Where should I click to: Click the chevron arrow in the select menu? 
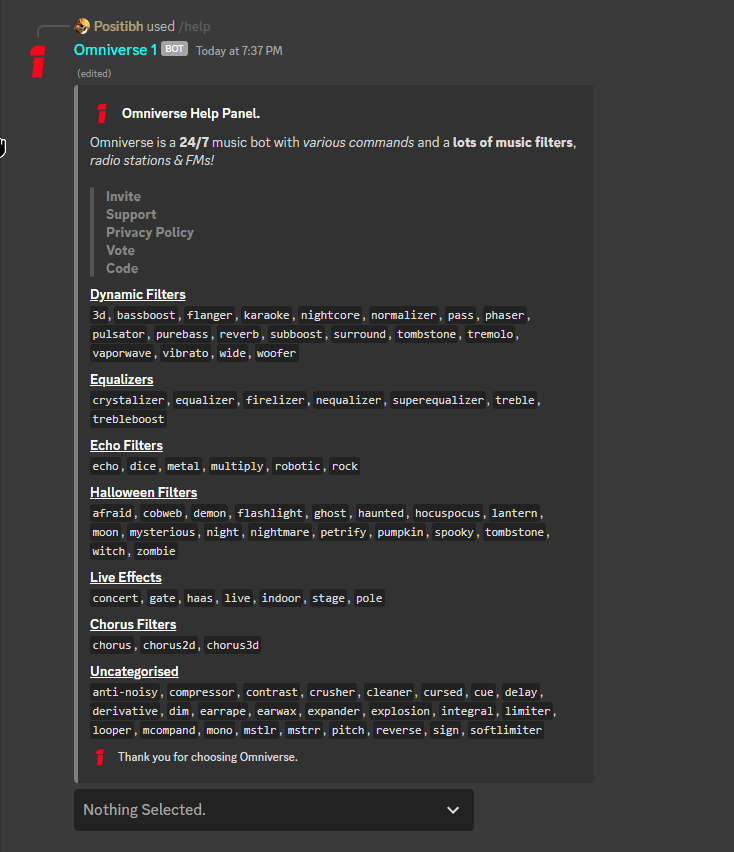click(x=453, y=810)
